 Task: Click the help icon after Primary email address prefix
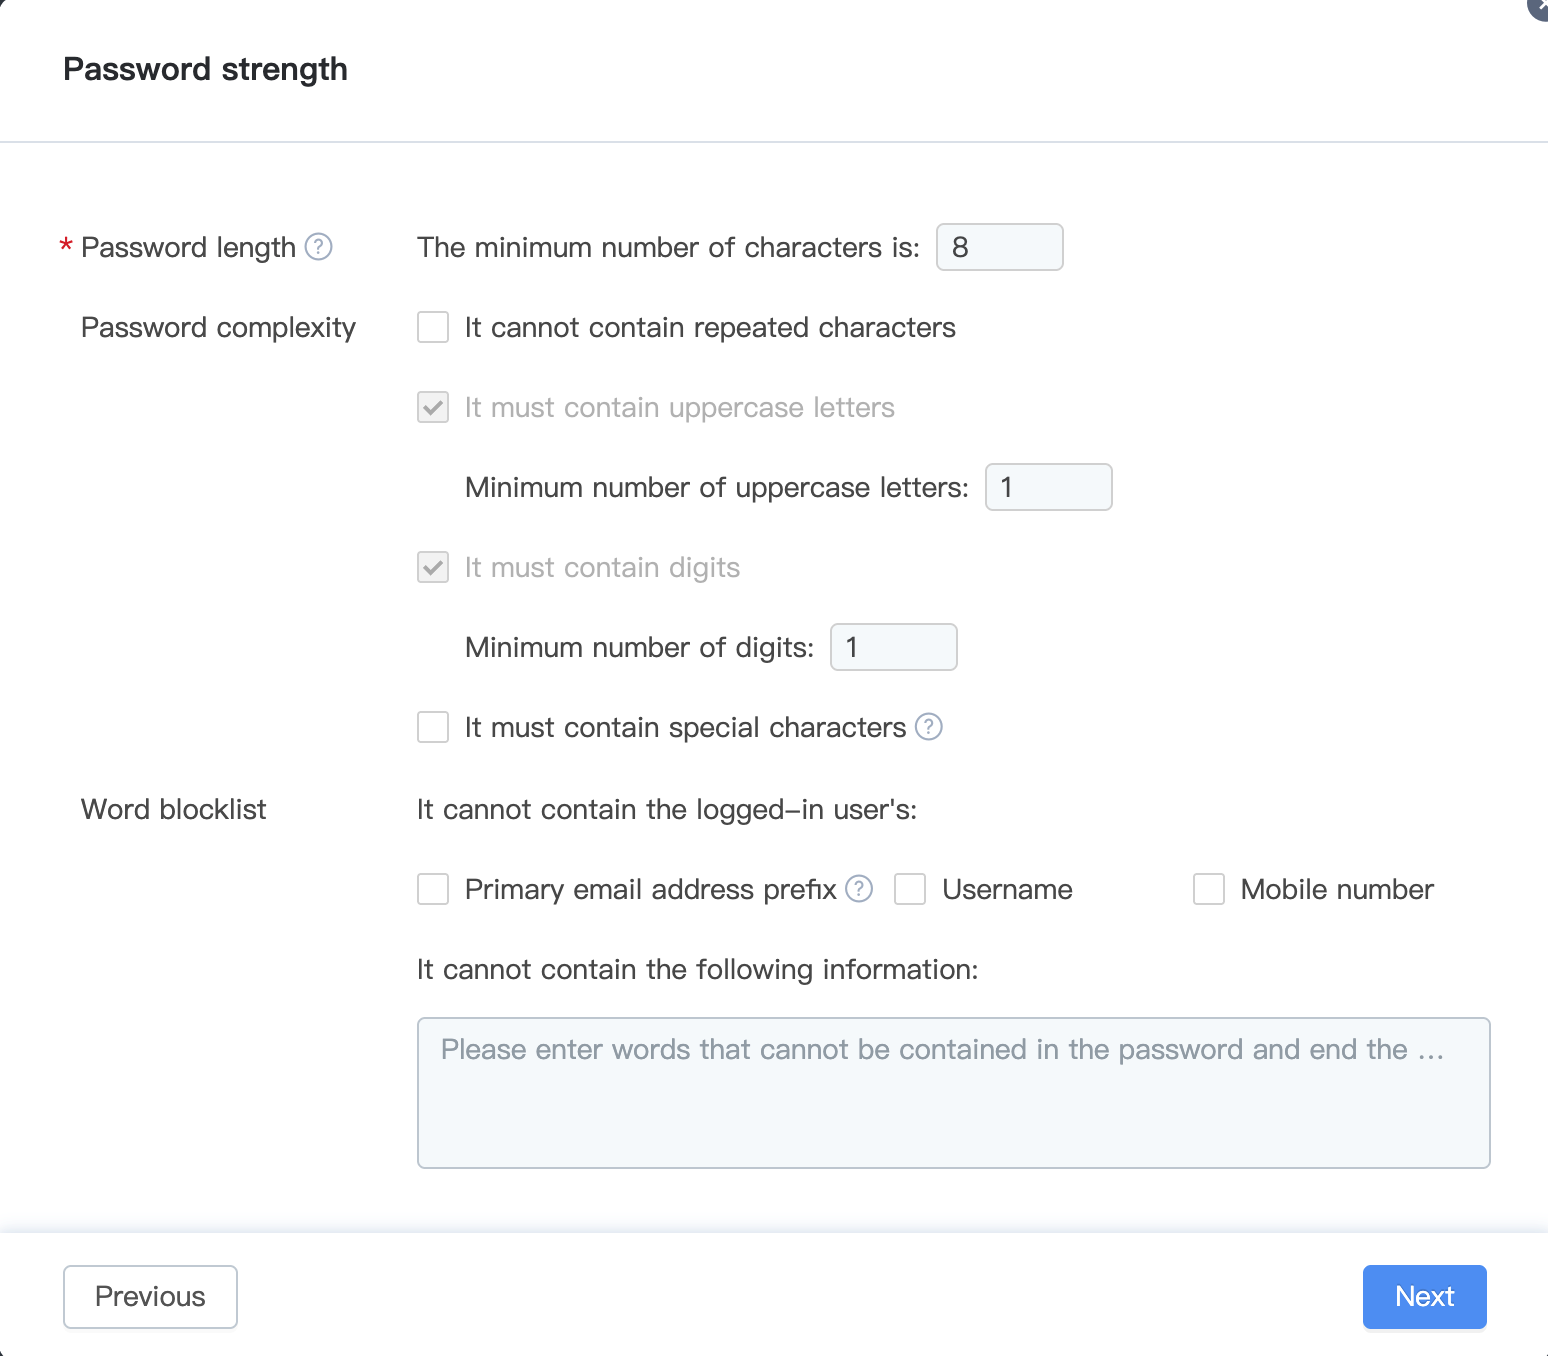tap(859, 888)
